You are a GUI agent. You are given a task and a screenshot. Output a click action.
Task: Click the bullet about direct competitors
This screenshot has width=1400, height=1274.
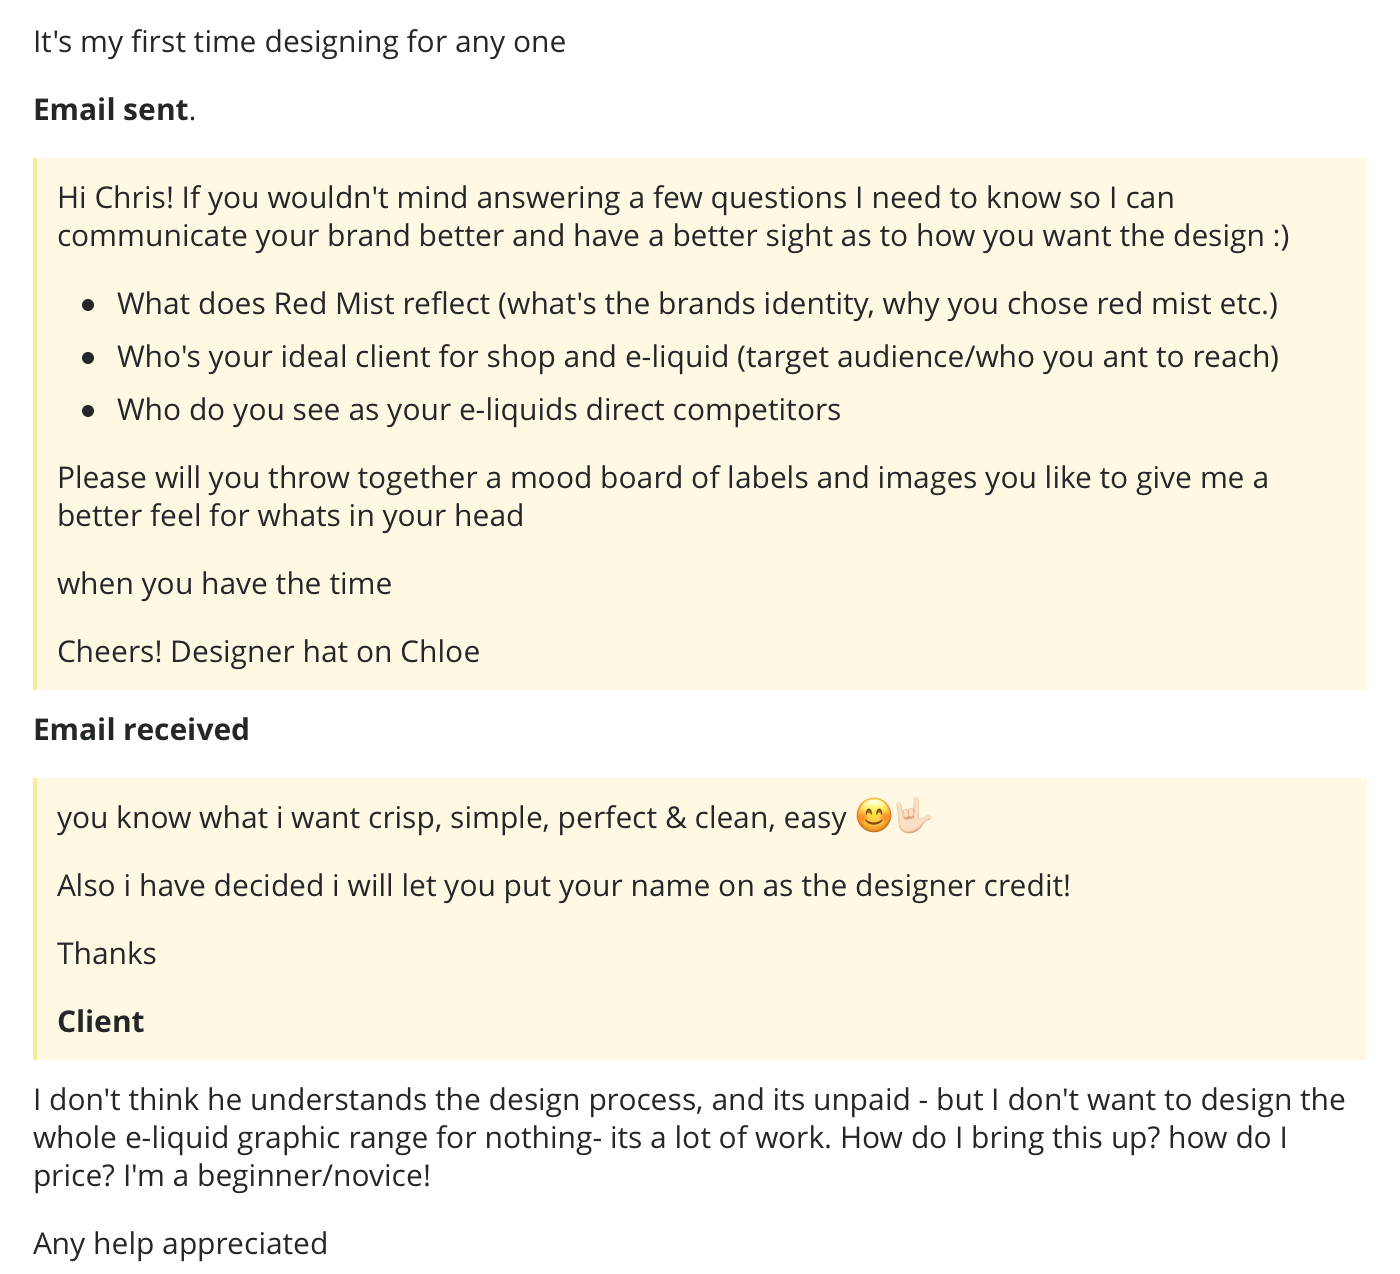coord(479,409)
